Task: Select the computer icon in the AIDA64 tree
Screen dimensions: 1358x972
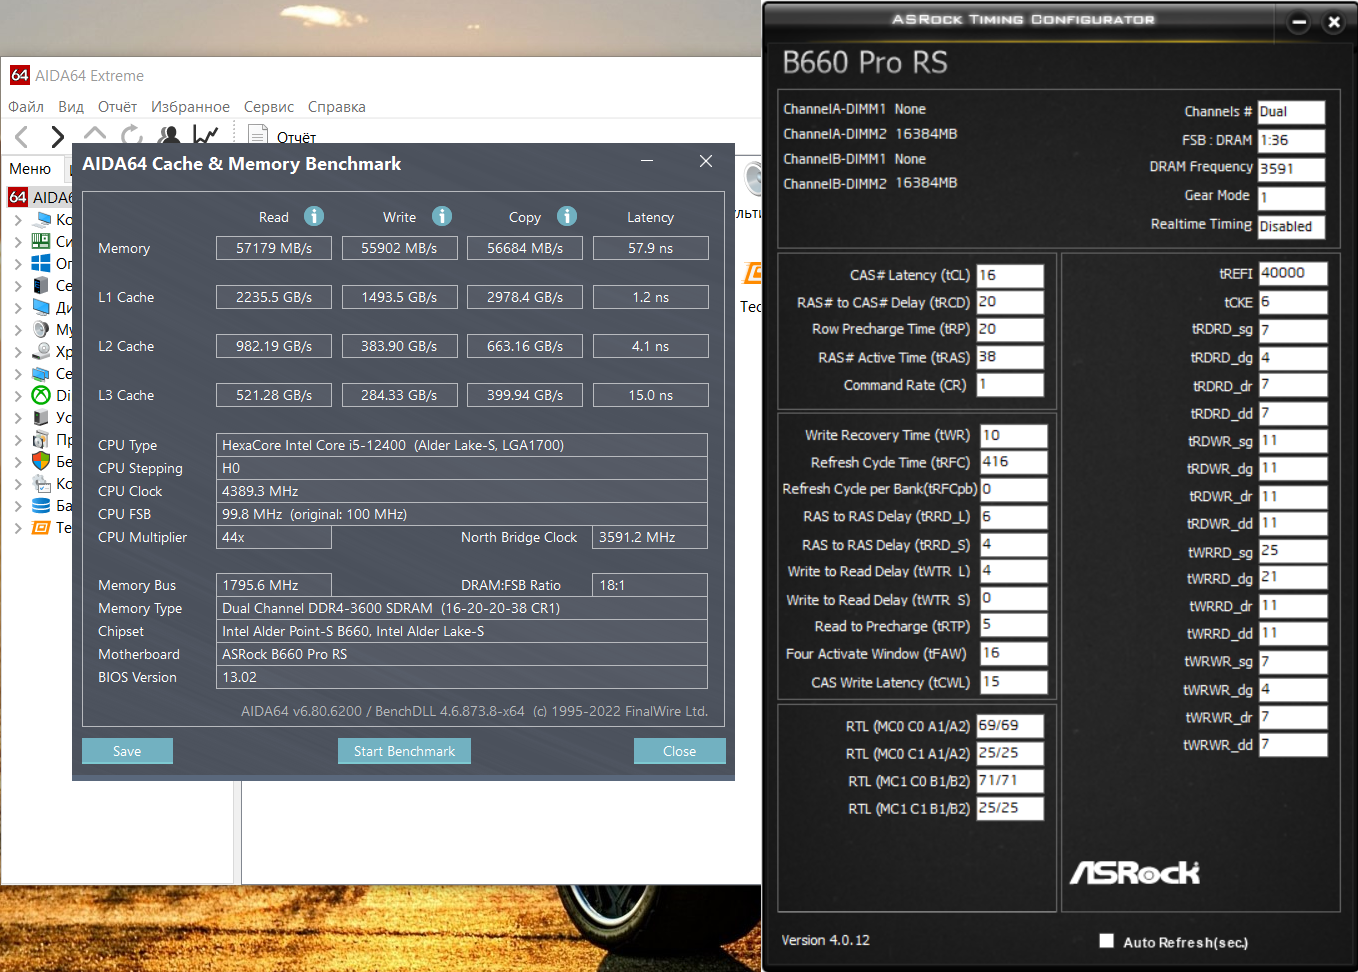Action: (x=43, y=219)
